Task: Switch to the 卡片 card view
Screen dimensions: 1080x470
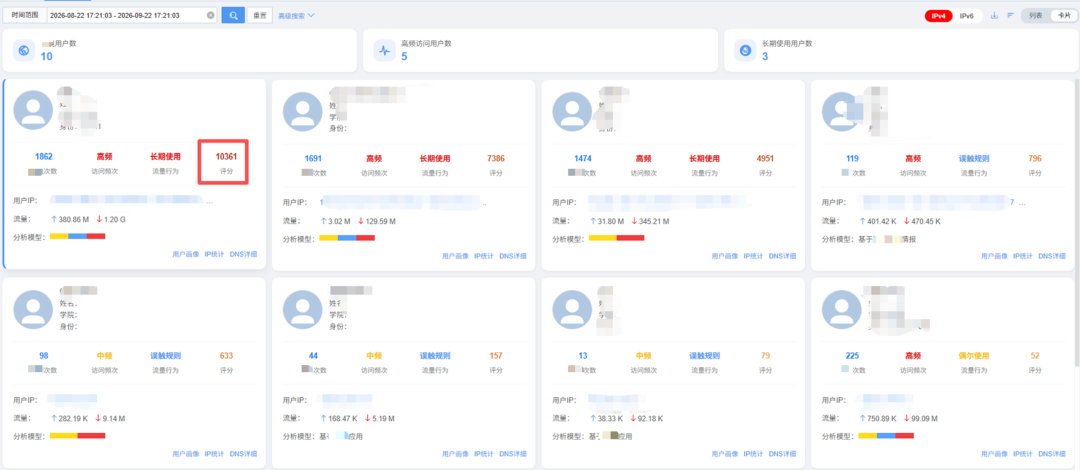Action: [x=1064, y=15]
